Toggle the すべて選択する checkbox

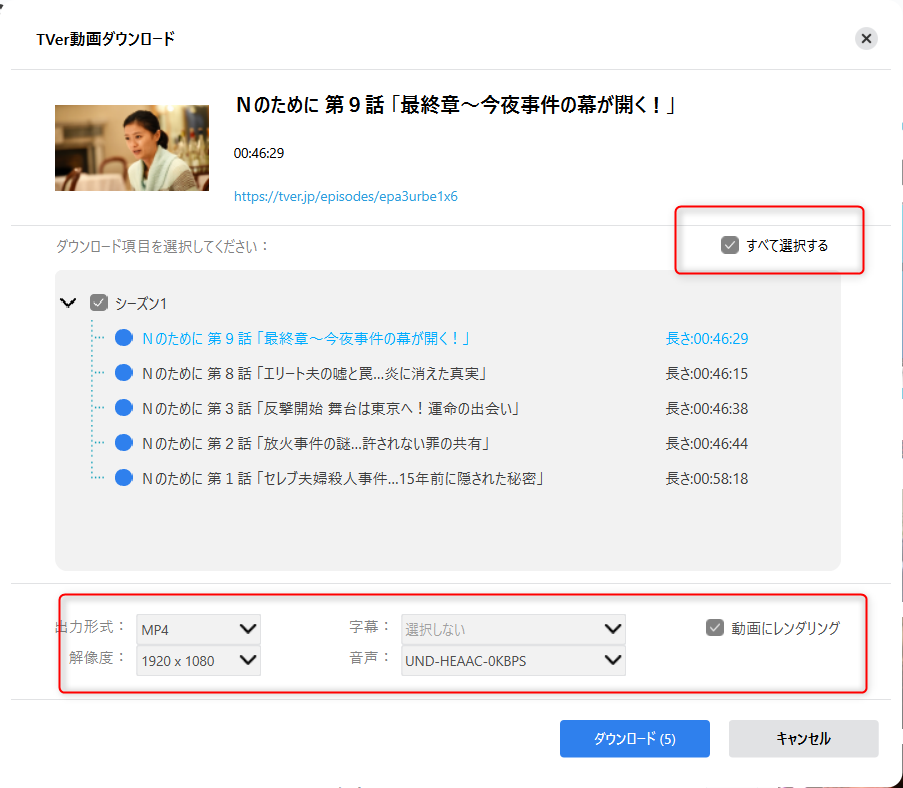730,245
